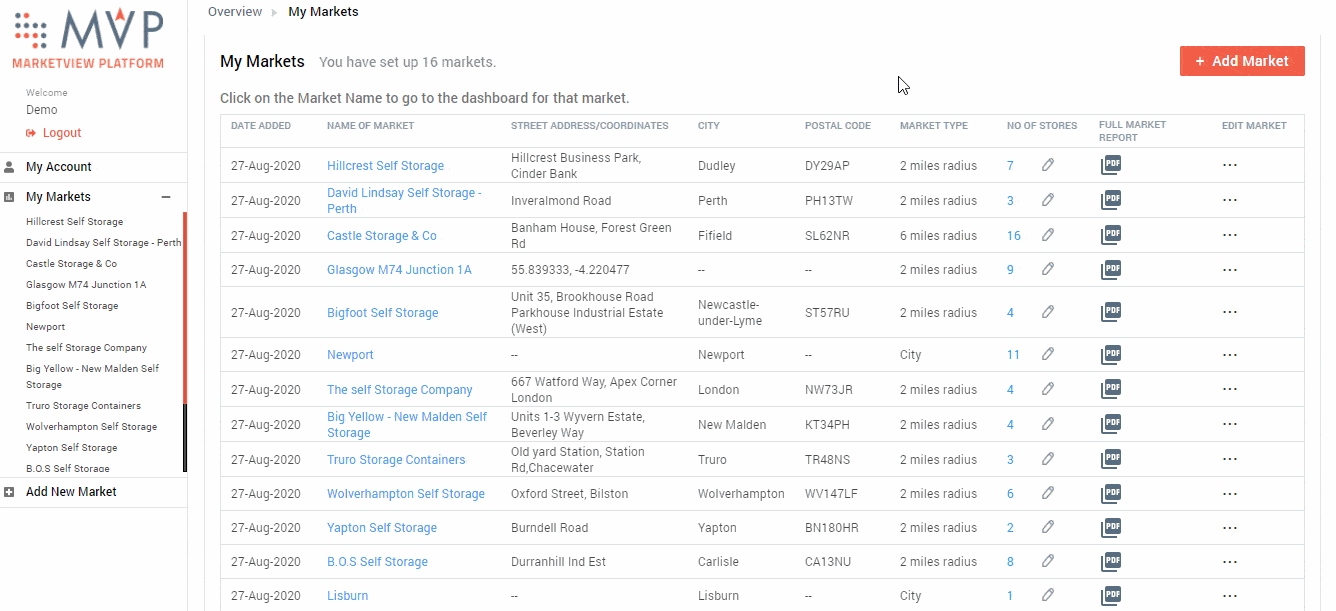Image resolution: width=1336 pixels, height=611 pixels.
Task: Open the B.O.S Self Storage dashboard link
Action: 377,562
